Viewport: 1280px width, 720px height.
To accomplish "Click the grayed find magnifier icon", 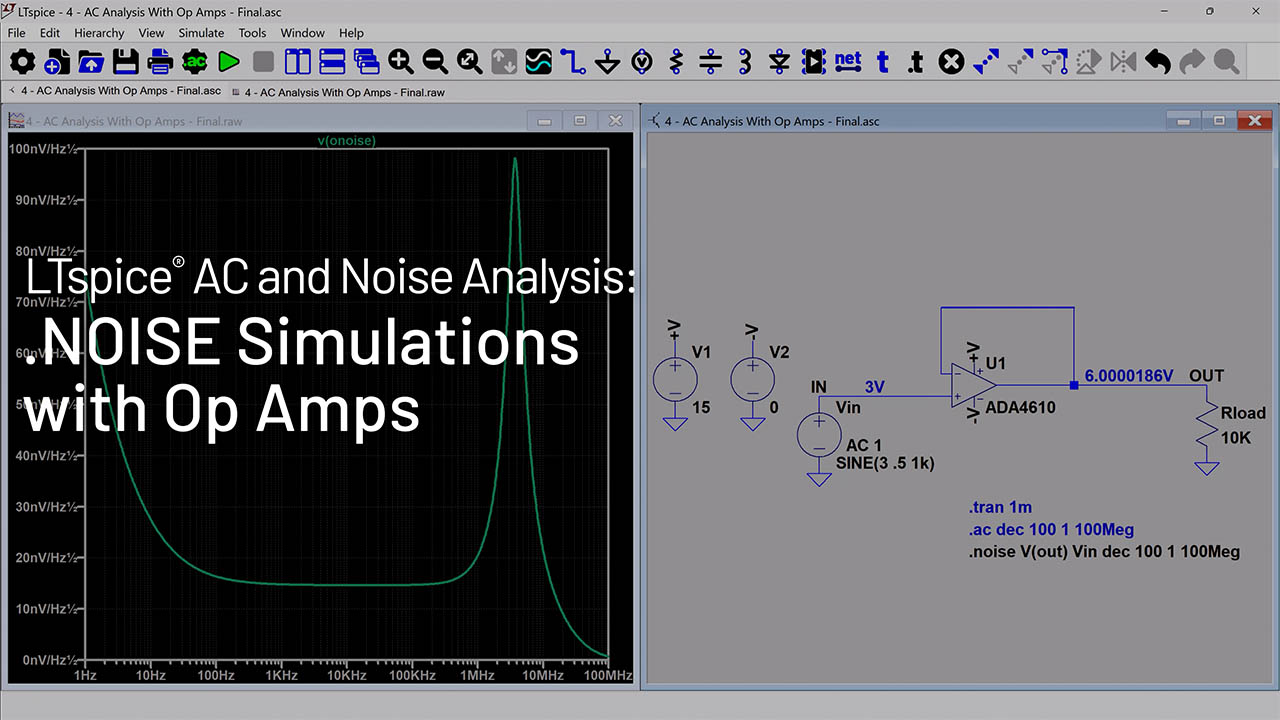I will coord(1227,62).
